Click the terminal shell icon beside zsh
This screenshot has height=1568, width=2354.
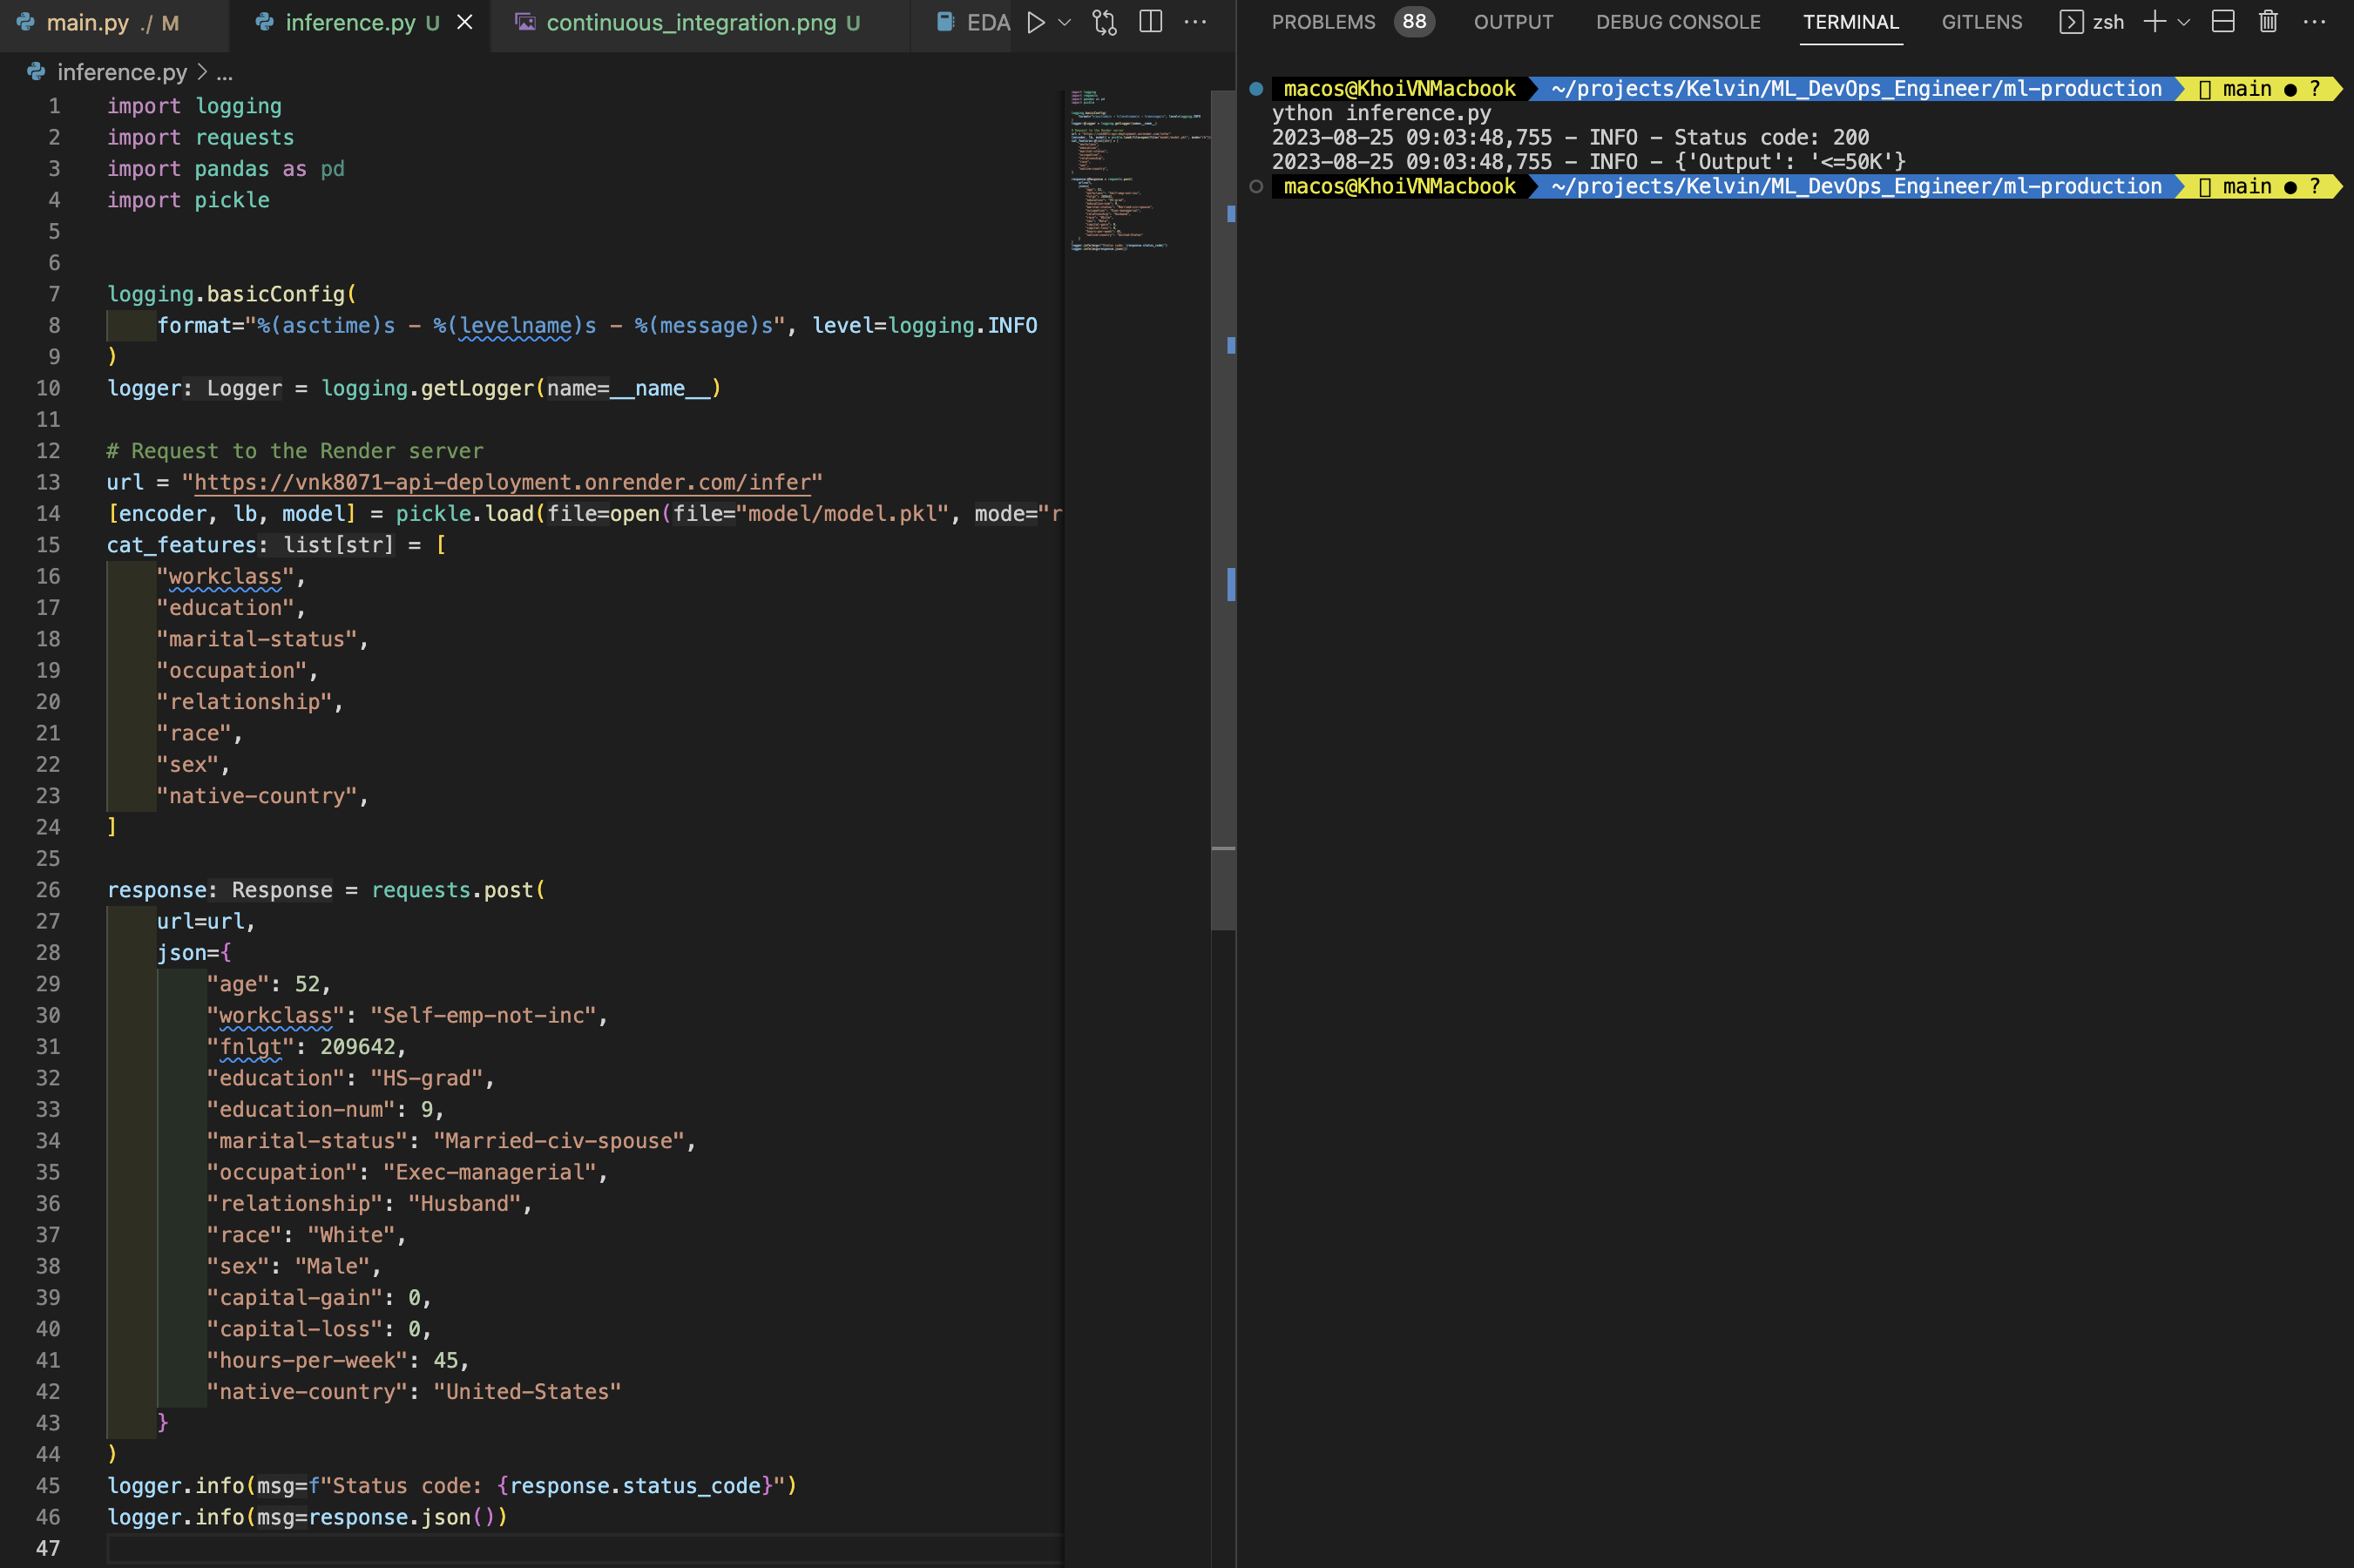pyautogui.click(x=2072, y=22)
